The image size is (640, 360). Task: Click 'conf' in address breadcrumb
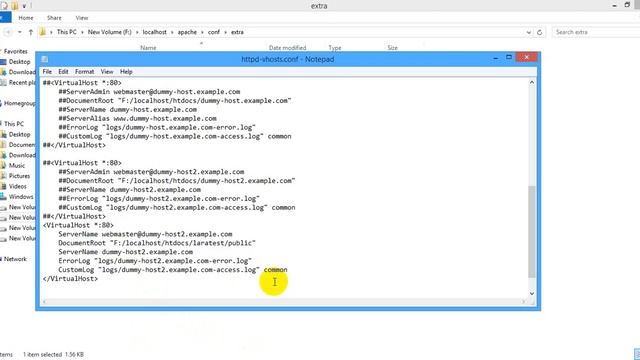click(213, 32)
